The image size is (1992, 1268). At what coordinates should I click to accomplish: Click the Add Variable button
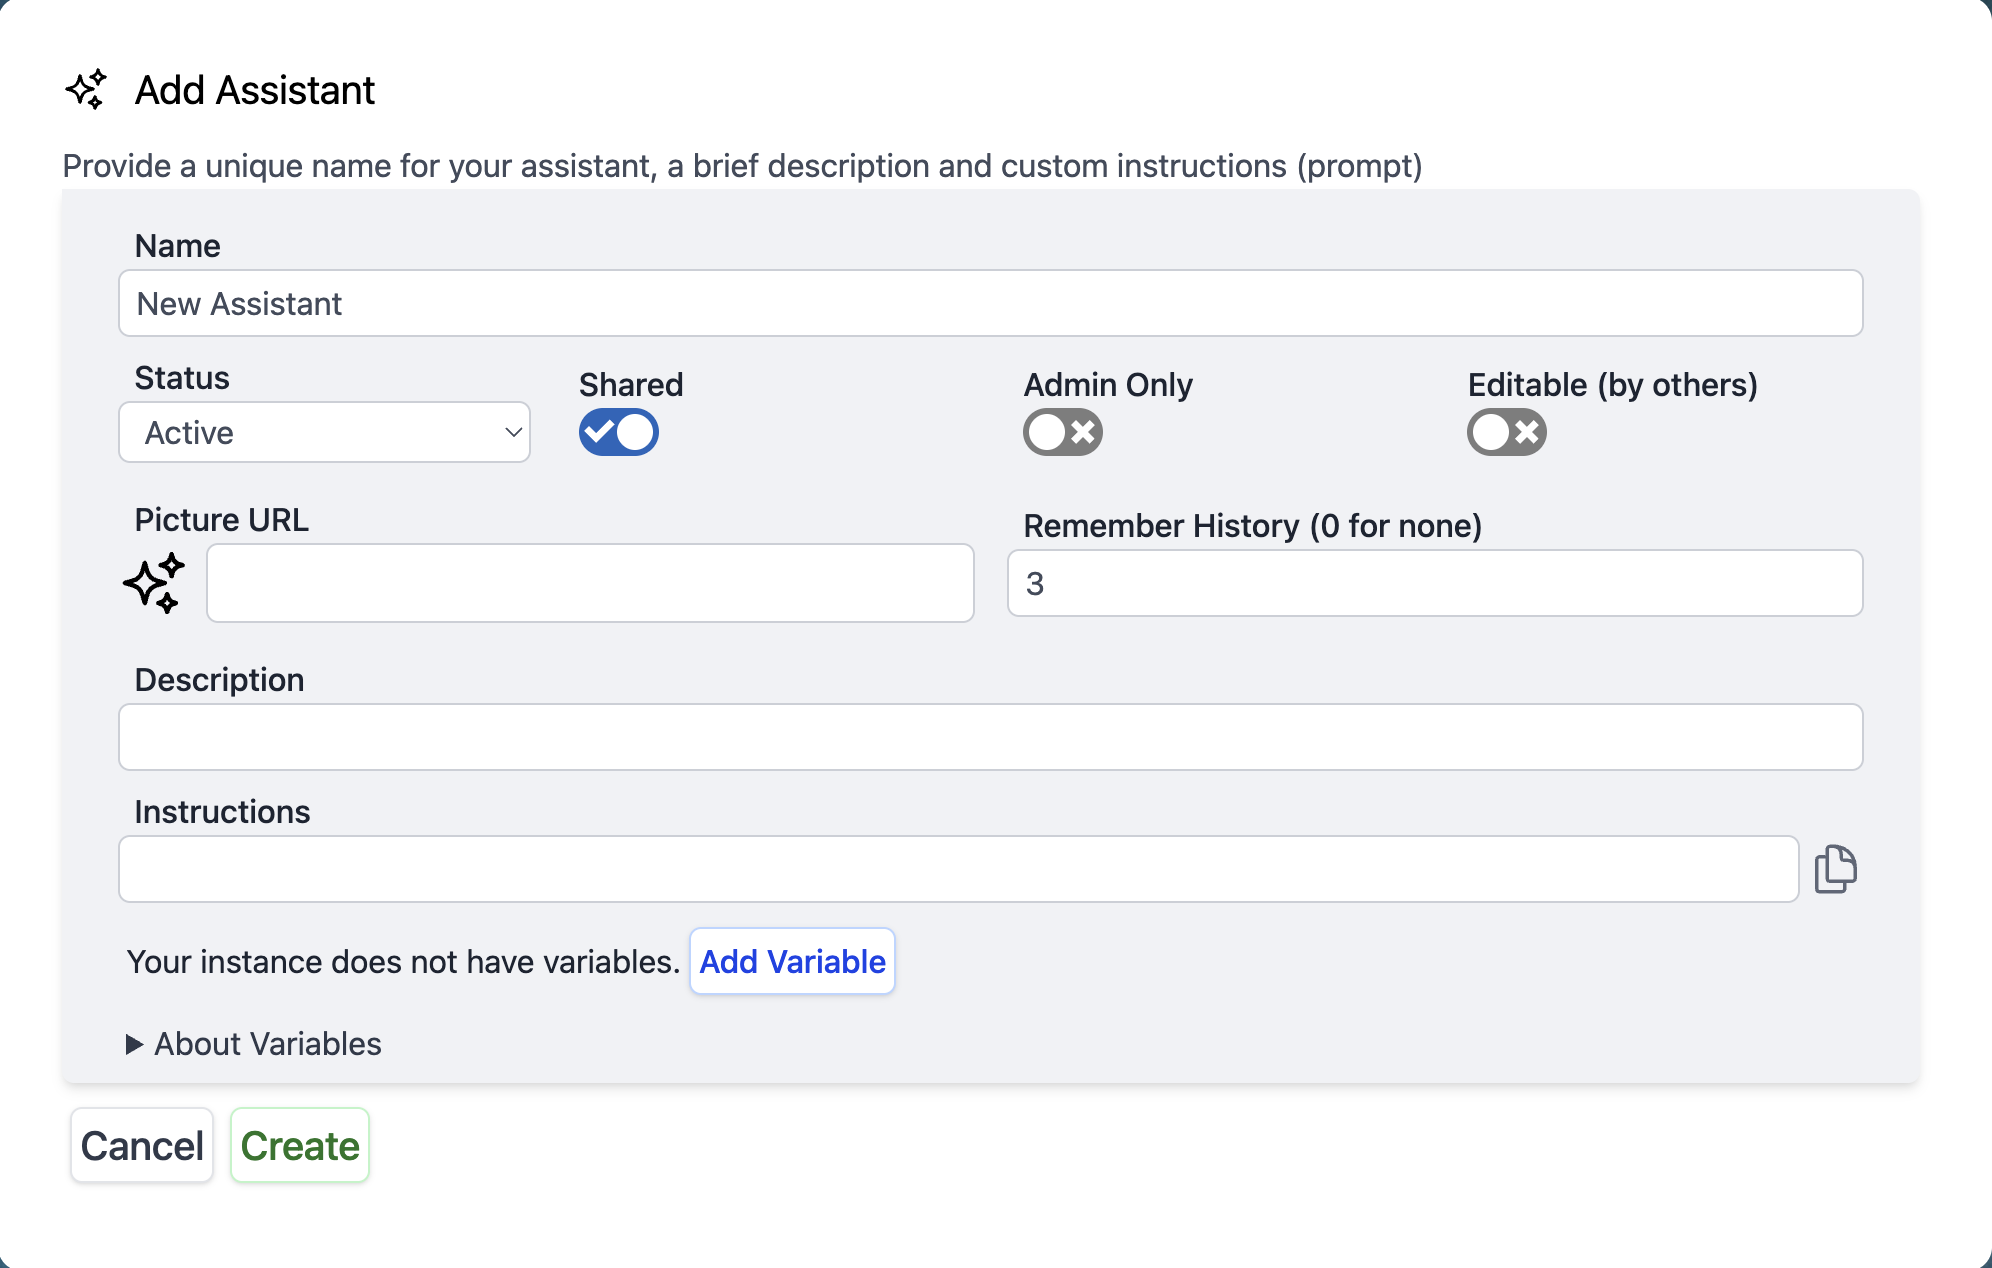point(791,961)
